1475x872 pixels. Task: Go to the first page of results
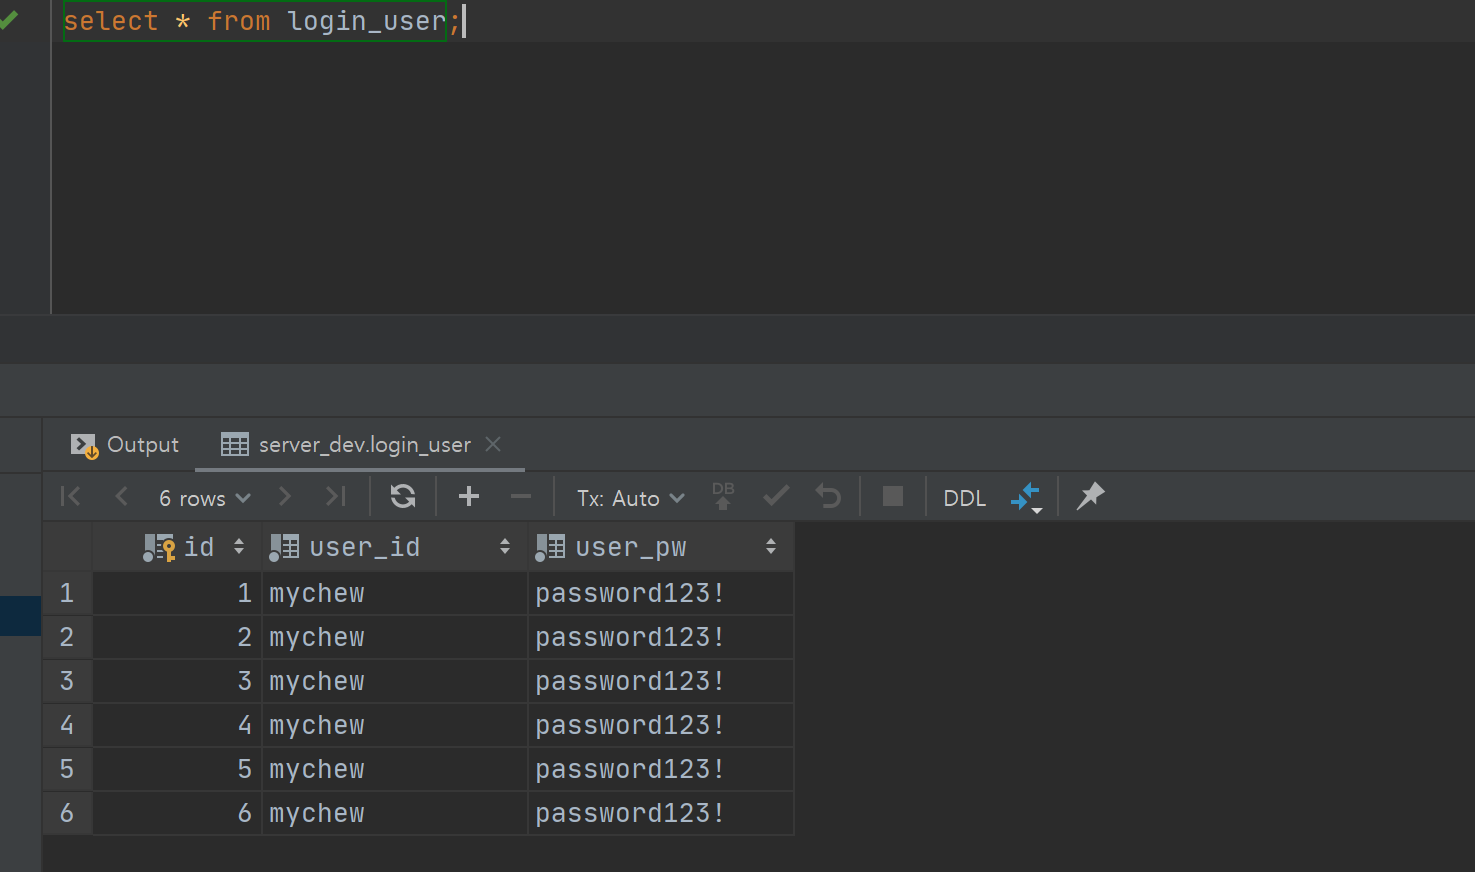point(70,496)
